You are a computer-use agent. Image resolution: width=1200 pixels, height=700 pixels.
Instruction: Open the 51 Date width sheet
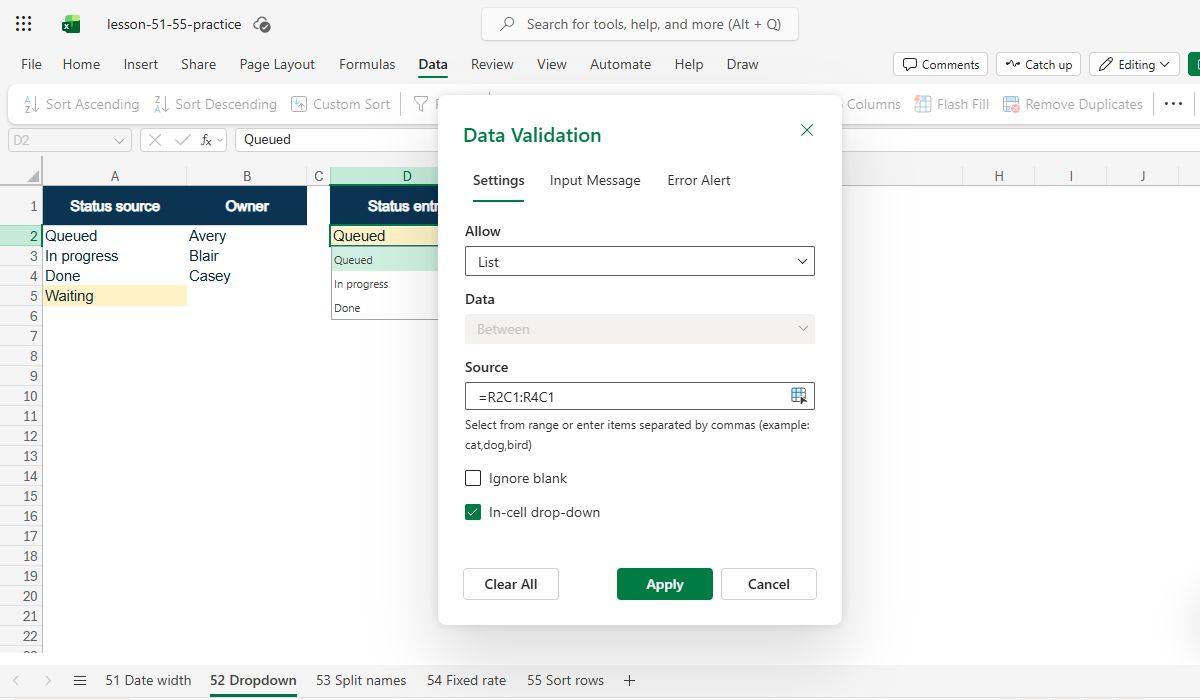coord(148,680)
